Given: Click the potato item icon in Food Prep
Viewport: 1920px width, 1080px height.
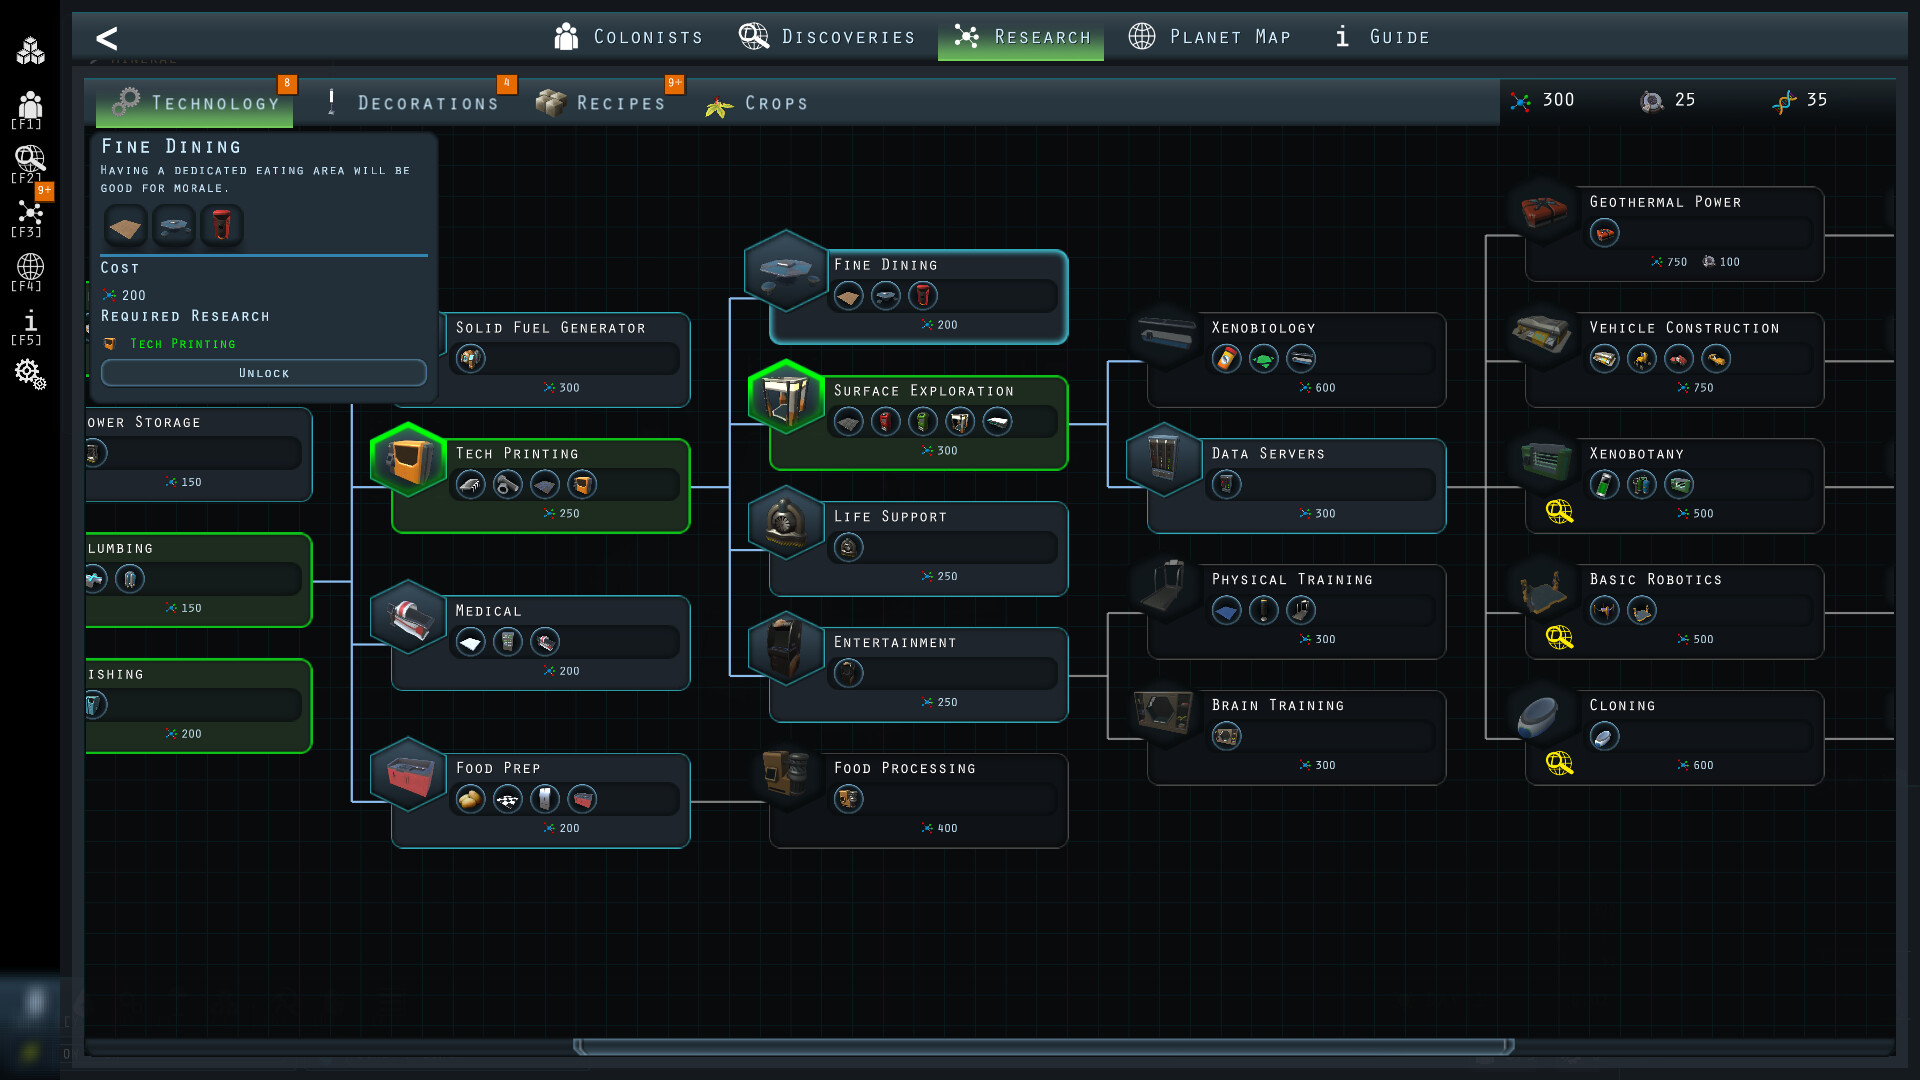Looking at the screenshot, I should (x=470, y=799).
